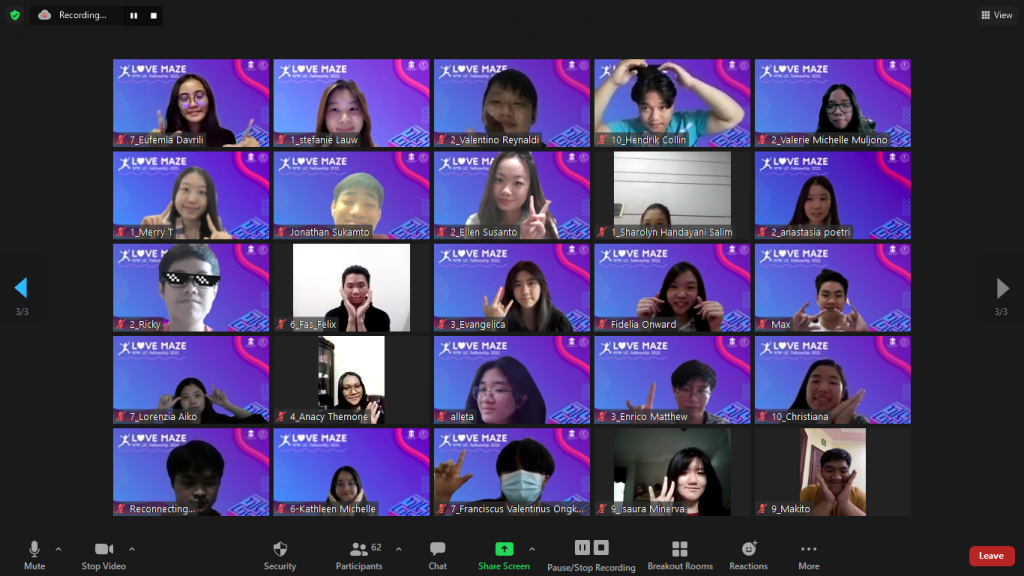The width and height of the screenshot is (1024, 576).
Task: Select 6_Fas_Felix video tile
Action: 351,288
